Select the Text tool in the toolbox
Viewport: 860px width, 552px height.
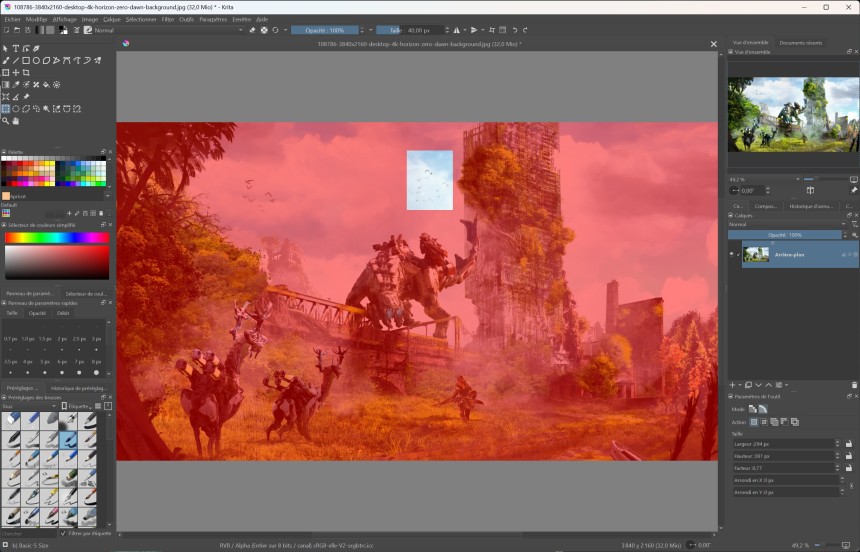[15, 48]
